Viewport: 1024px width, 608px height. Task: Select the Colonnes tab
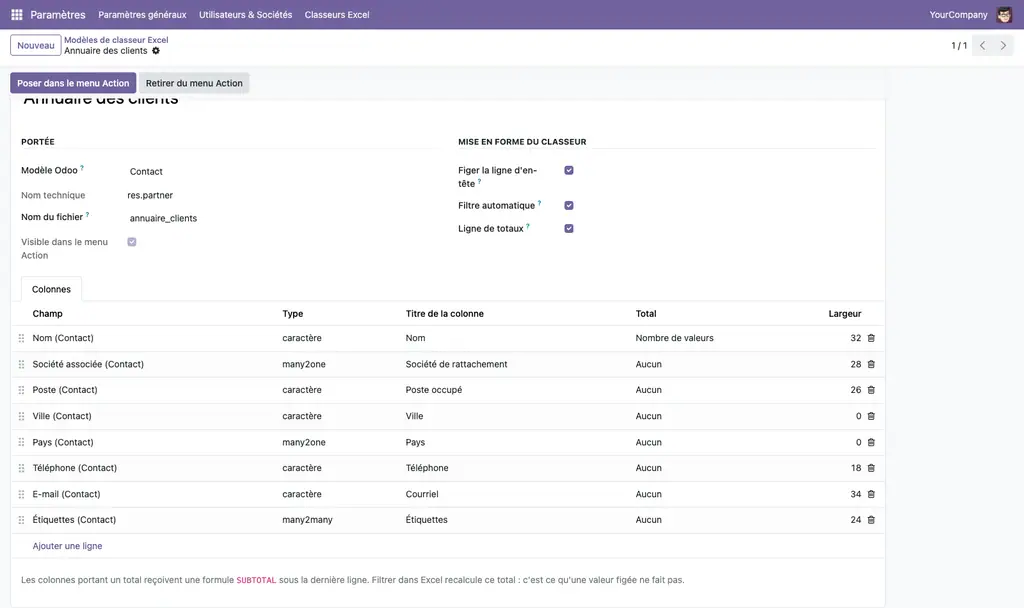coord(52,289)
